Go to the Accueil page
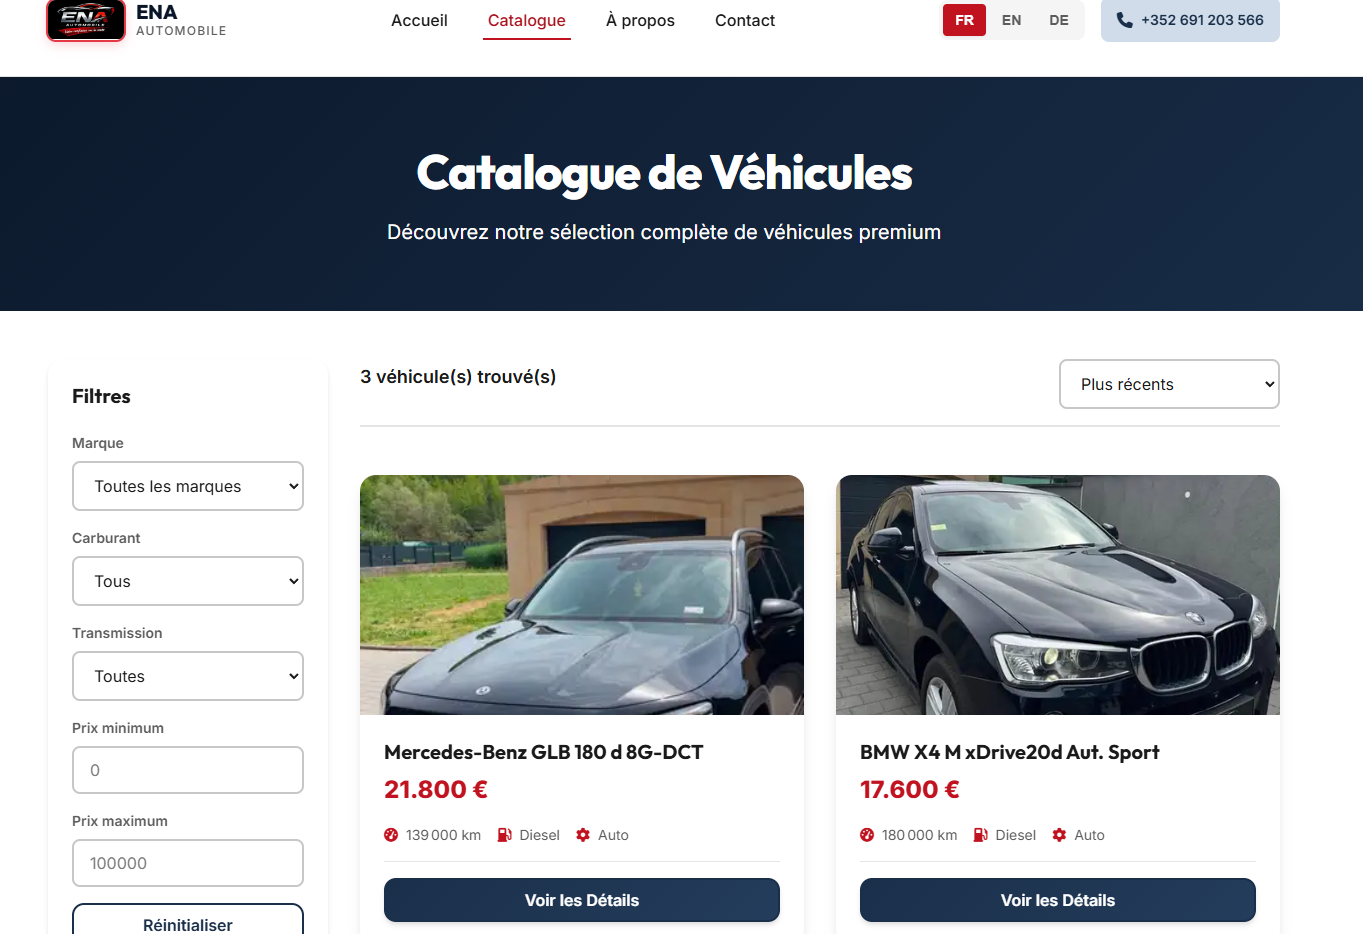The width and height of the screenshot is (1363, 934). tap(419, 20)
